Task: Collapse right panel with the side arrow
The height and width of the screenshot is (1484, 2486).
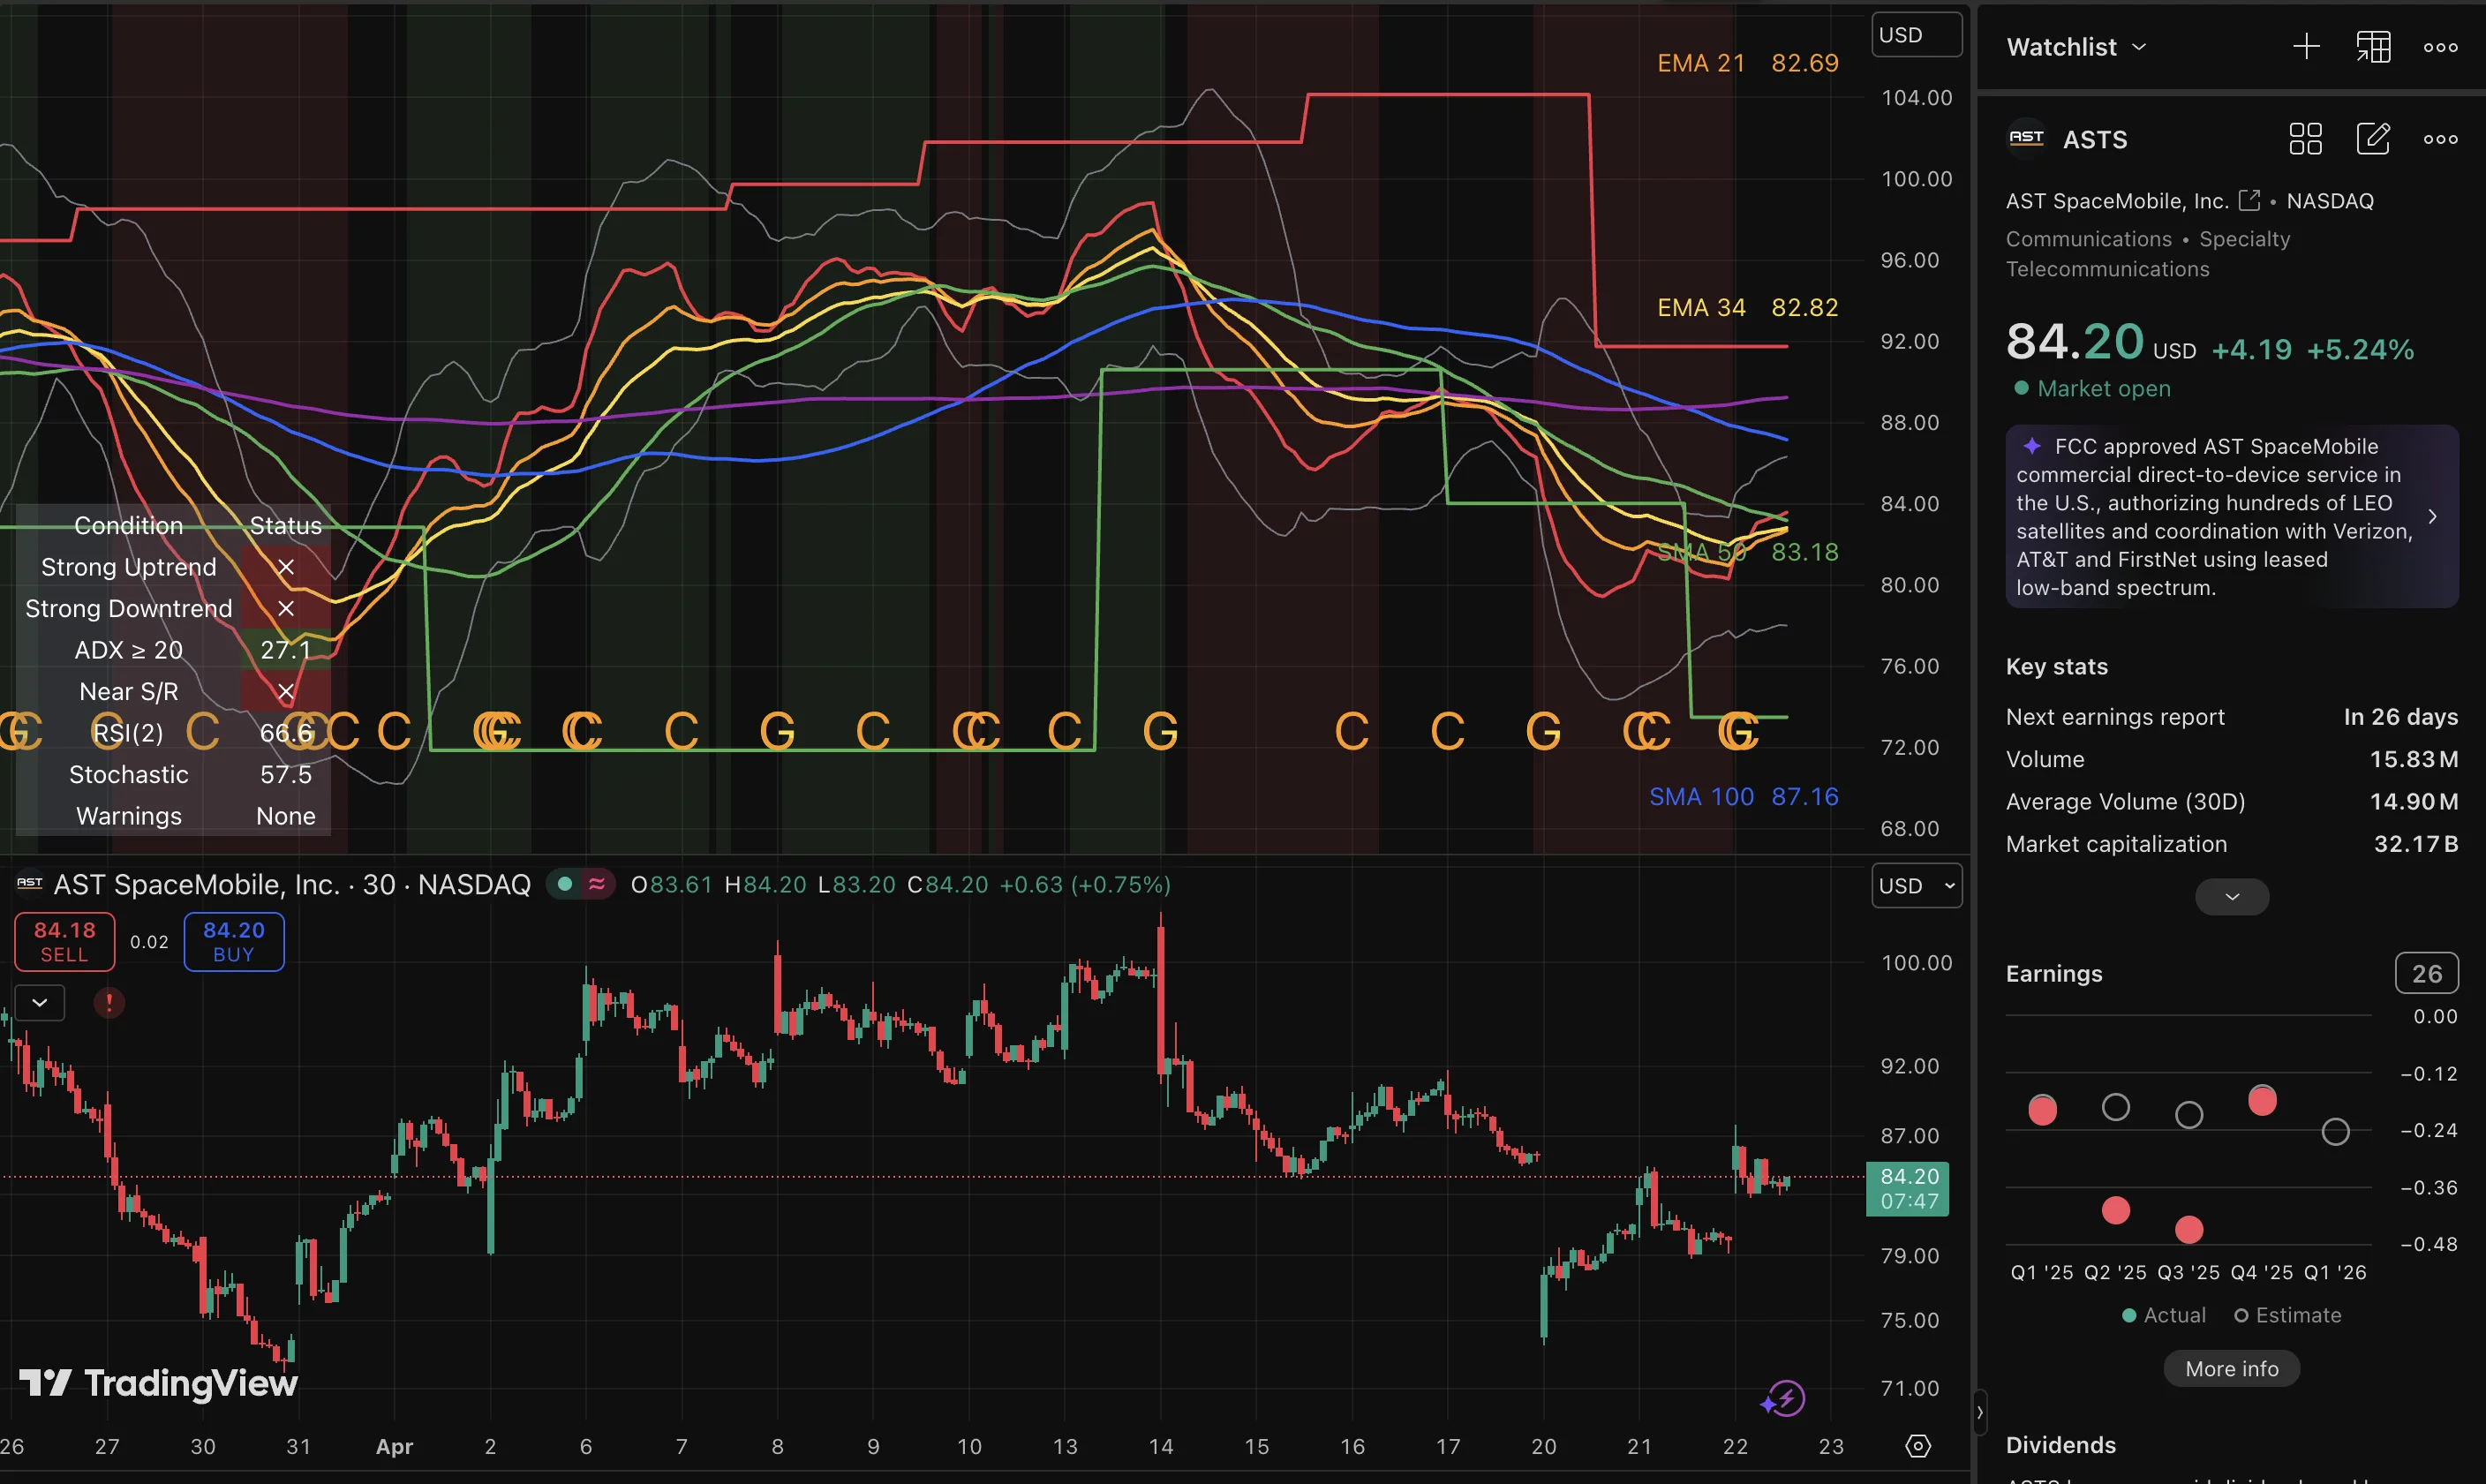Action: coord(1979,1412)
